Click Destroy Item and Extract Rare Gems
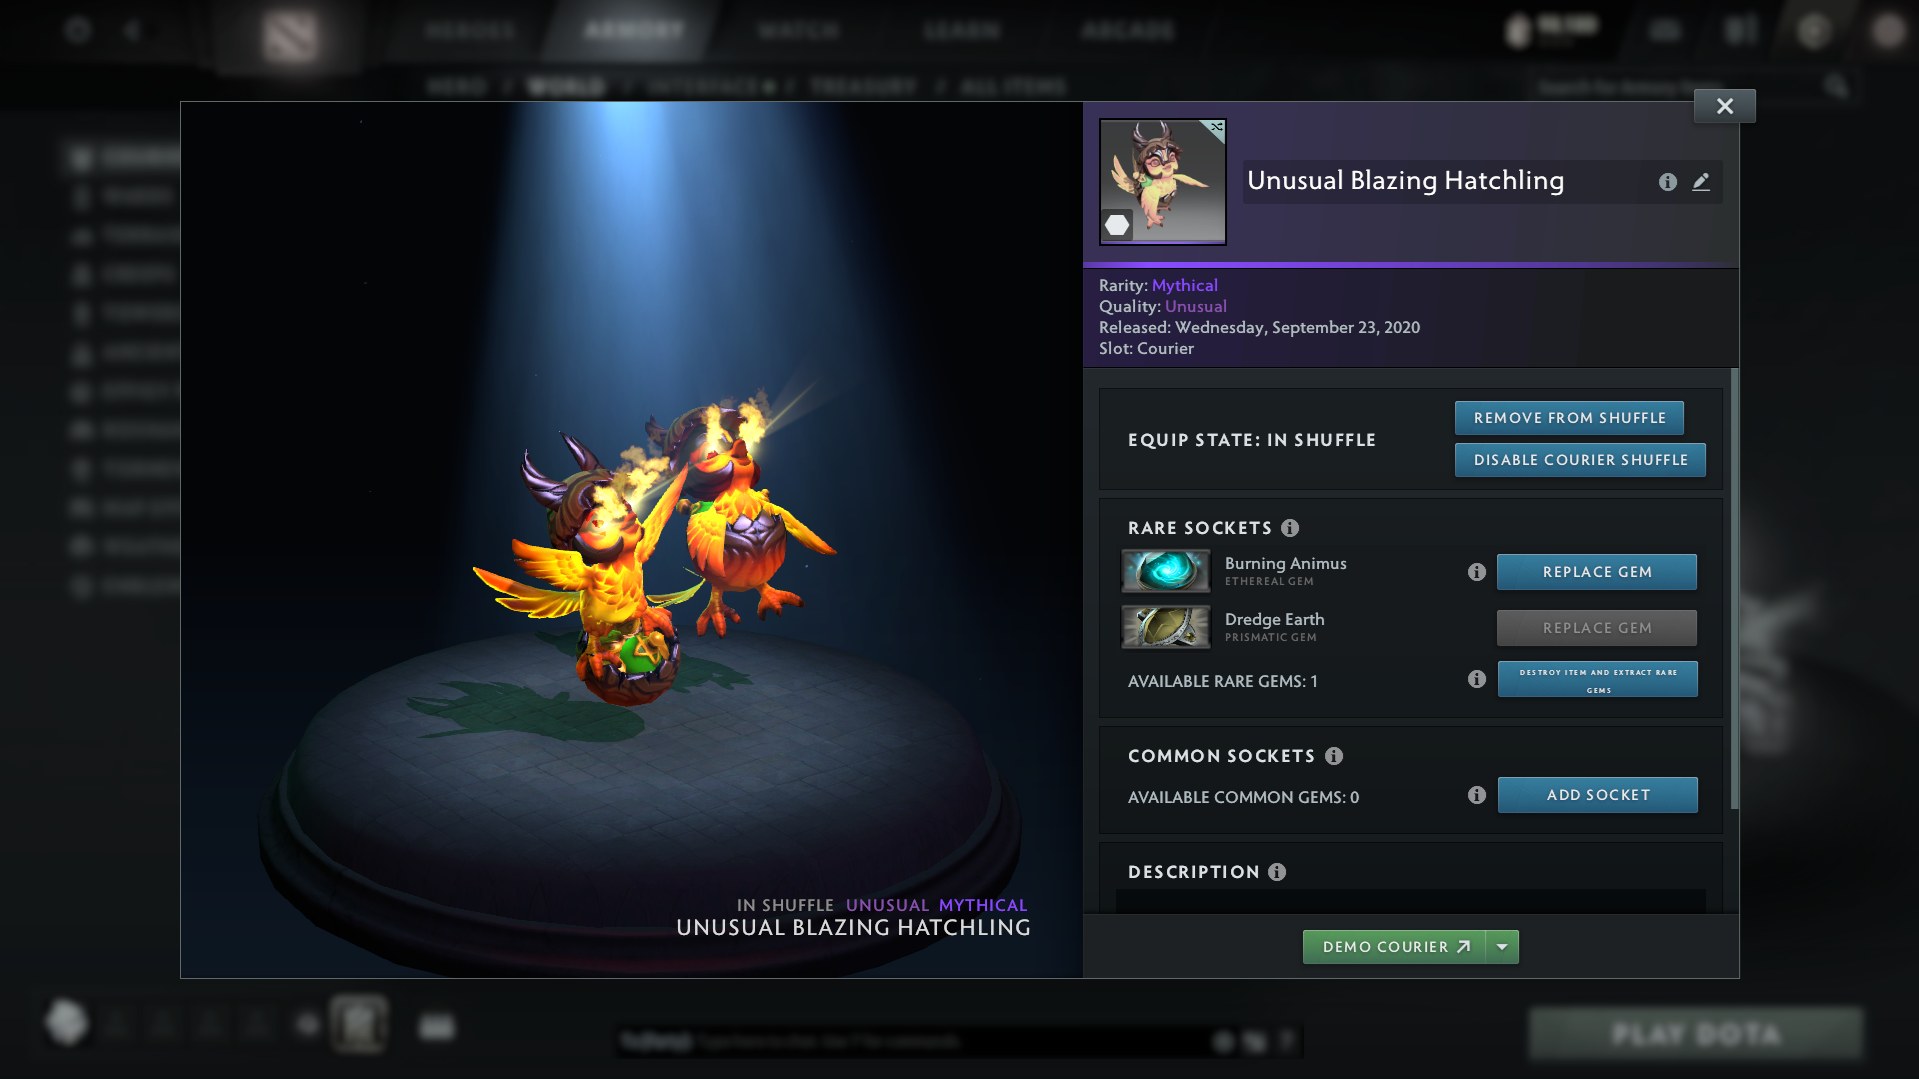 pyautogui.click(x=1597, y=680)
